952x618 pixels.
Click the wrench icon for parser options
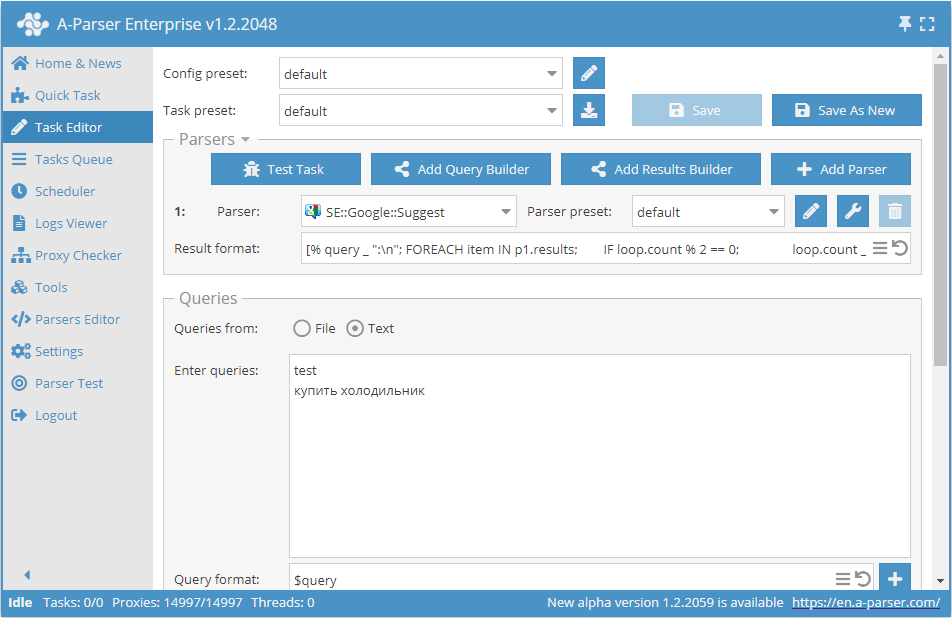coord(853,212)
